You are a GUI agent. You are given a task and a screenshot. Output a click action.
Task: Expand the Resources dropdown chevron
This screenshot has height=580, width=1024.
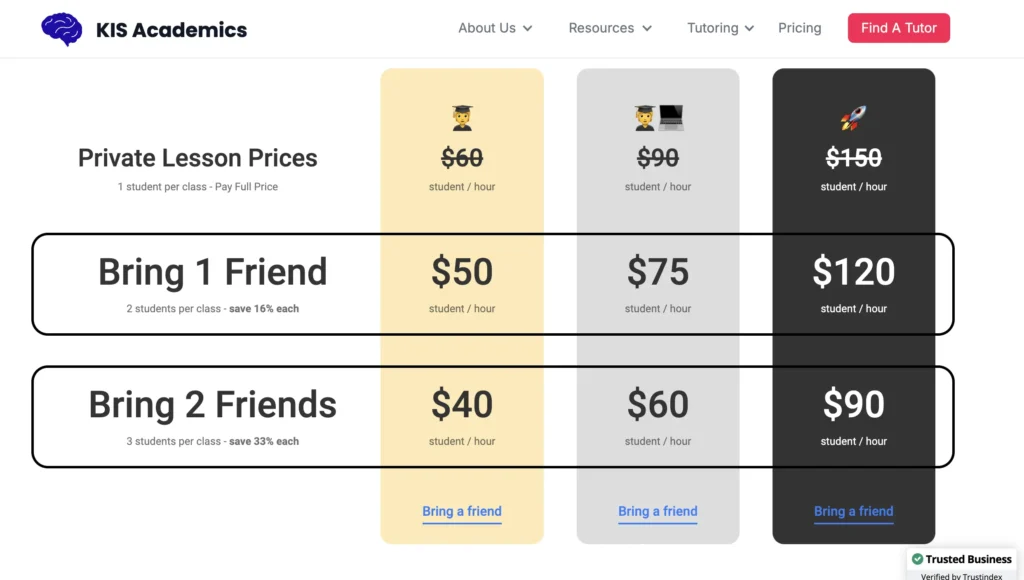coord(647,28)
